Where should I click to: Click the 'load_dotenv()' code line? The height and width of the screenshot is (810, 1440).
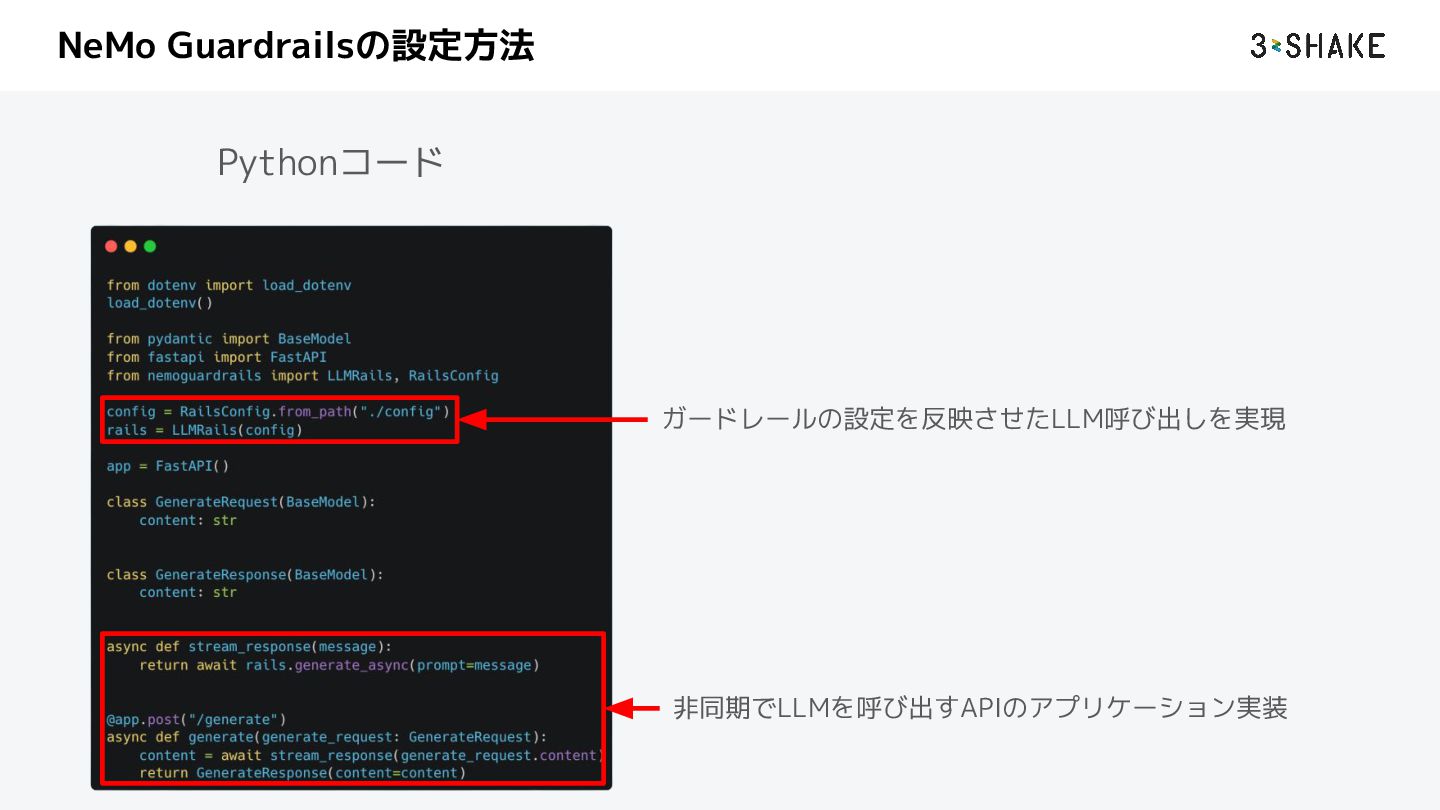click(x=160, y=303)
